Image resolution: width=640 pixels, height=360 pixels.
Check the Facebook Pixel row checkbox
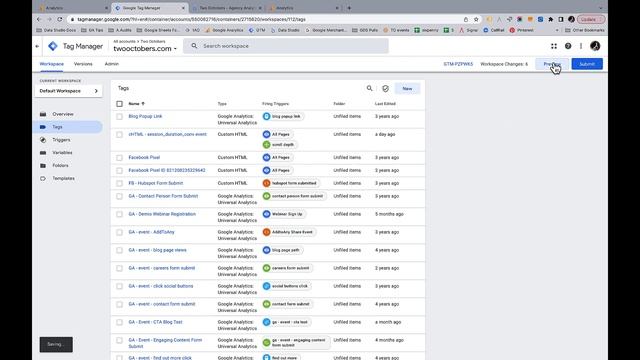tap(119, 158)
